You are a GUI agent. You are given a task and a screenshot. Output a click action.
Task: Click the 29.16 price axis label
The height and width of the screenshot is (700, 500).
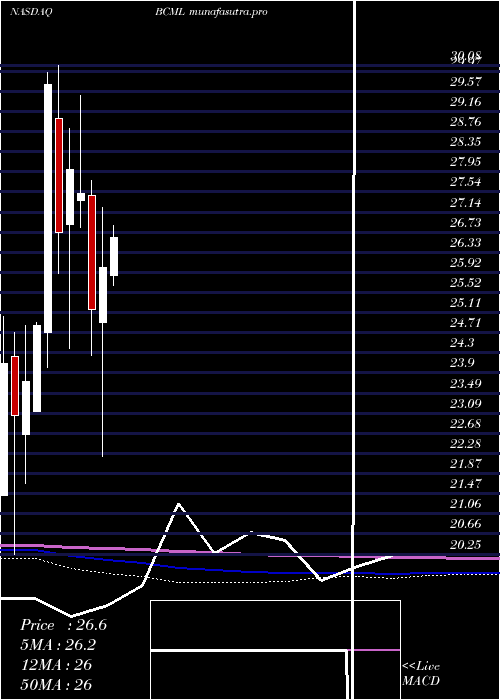466,102
